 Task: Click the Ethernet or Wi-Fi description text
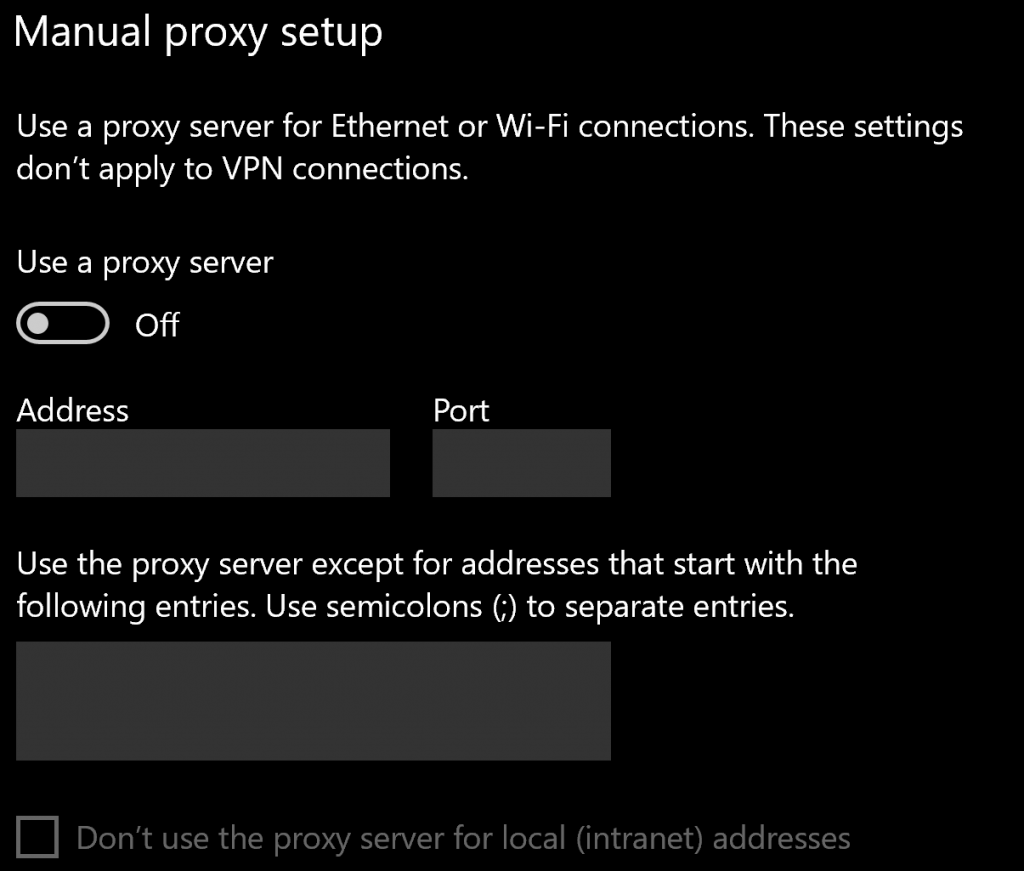pyautogui.click(x=488, y=147)
